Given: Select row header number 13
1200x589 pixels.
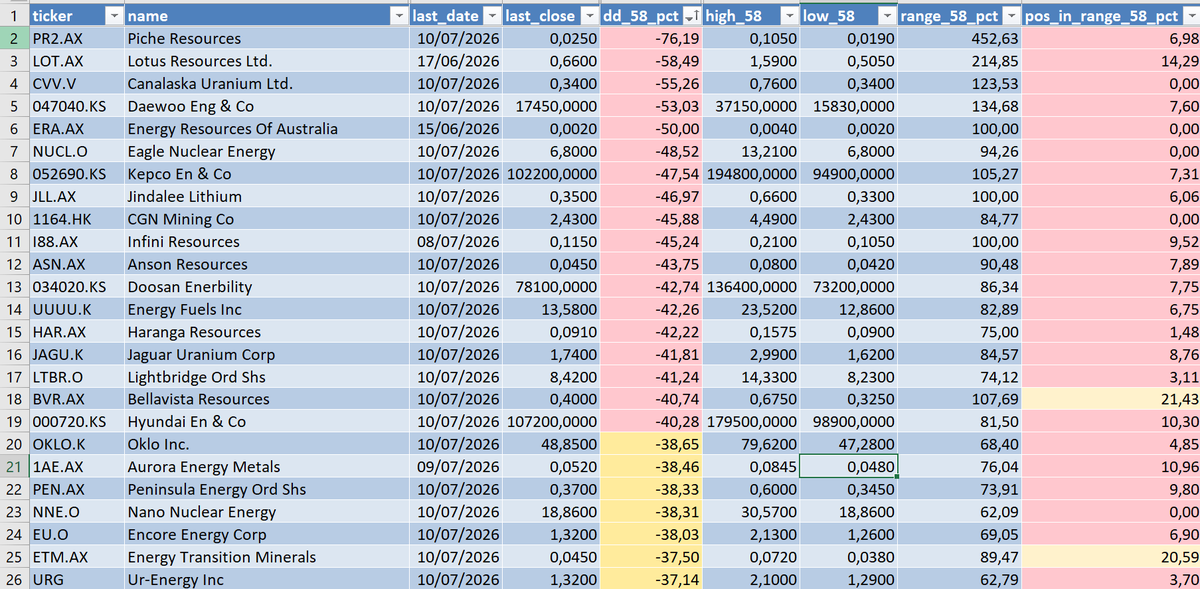Looking at the screenshot, I should [x=14, y=287].
